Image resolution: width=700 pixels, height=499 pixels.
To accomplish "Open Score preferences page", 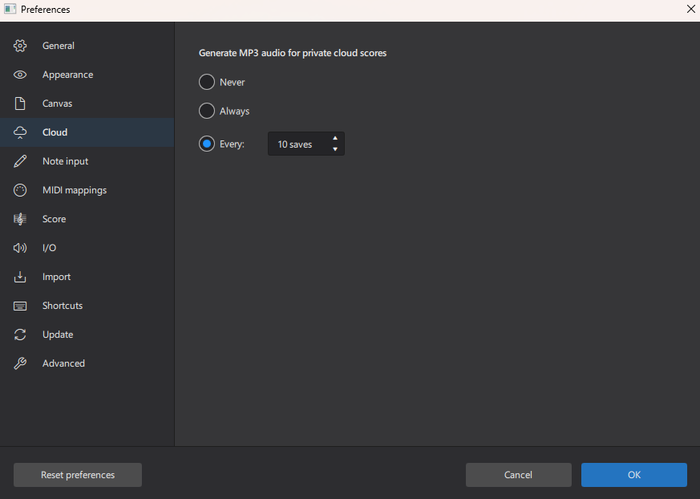I will (87, 219).
